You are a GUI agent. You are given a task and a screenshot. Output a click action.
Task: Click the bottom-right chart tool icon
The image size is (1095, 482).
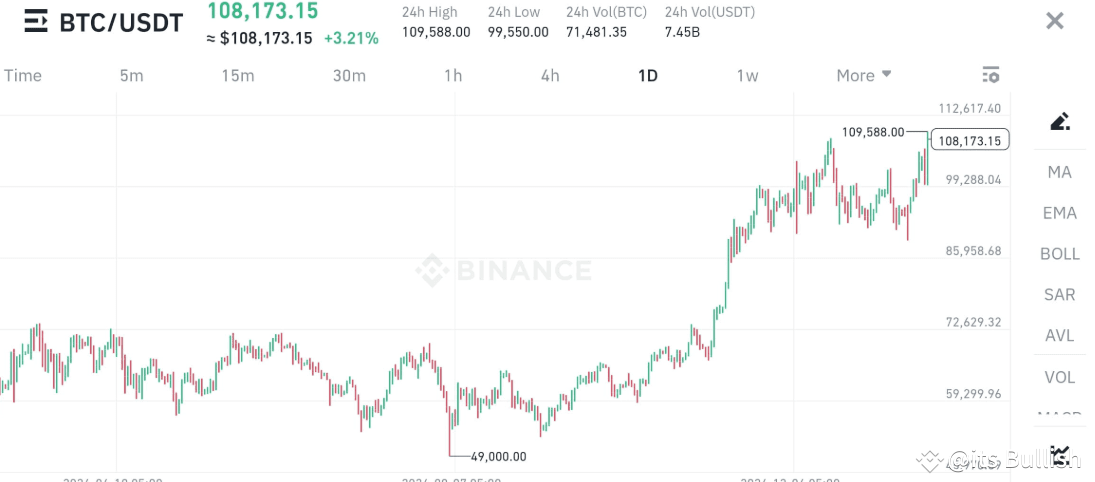[x=1061, y=454]
